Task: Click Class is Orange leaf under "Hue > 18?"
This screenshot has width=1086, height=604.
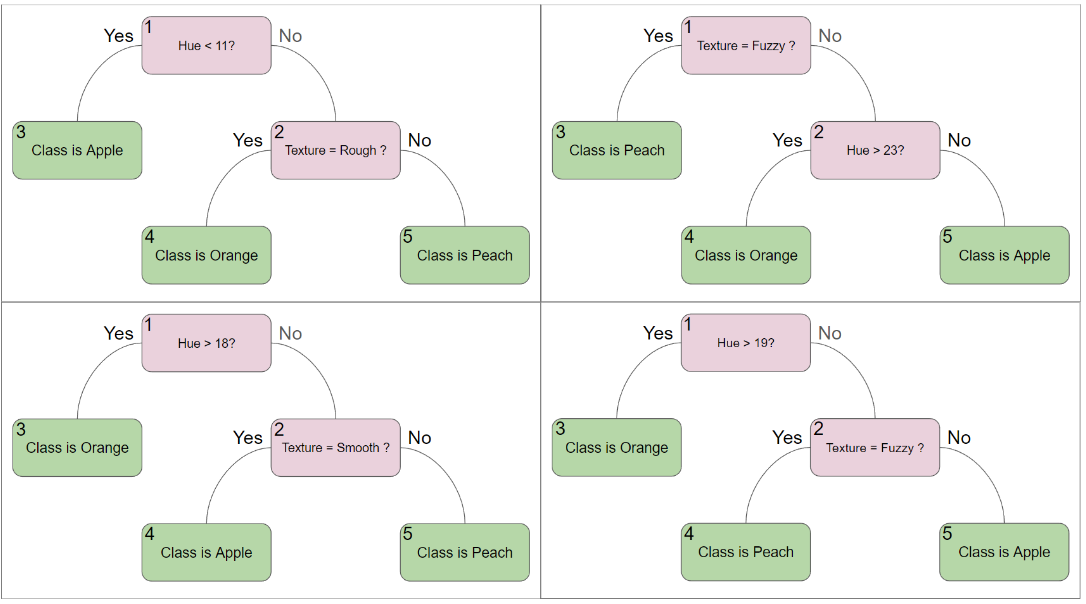Action: tap(77, 447)
